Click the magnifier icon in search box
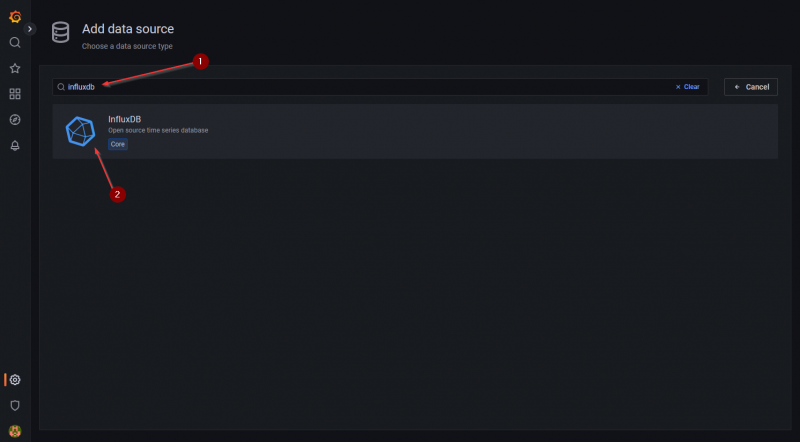800x442 pixels. (x=61, y=87)
